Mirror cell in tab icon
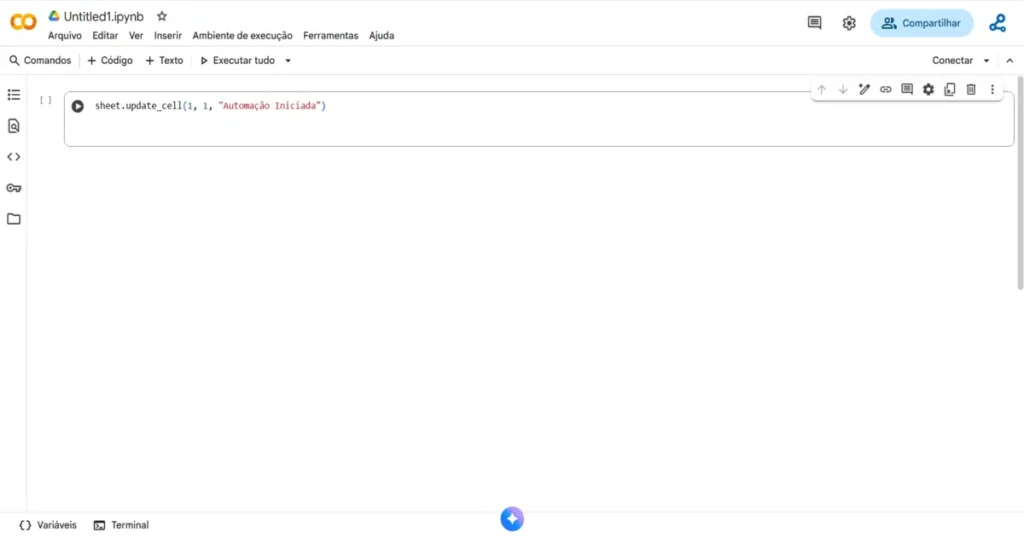 [x=950, y=89]
